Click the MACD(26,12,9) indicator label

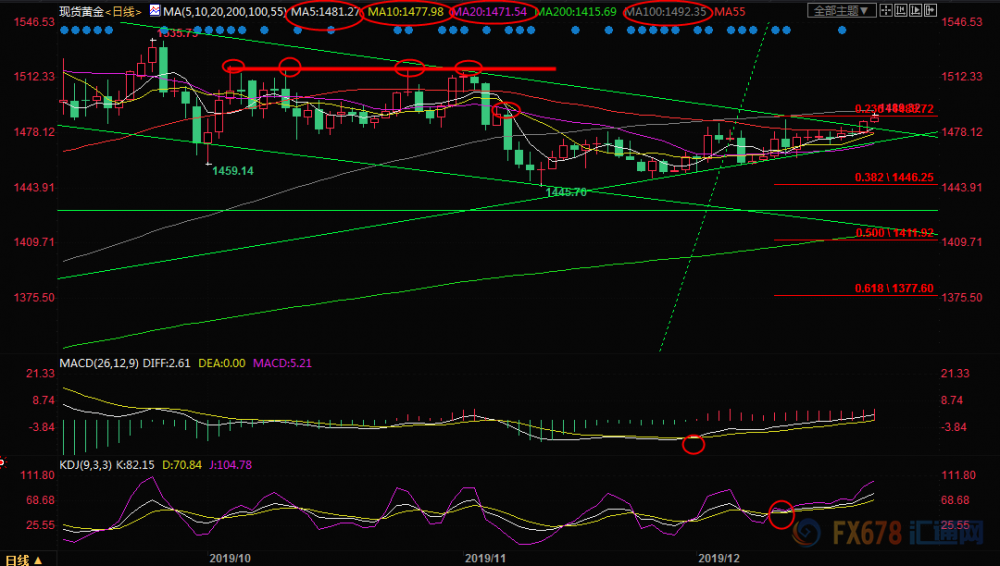click(99, 363)
